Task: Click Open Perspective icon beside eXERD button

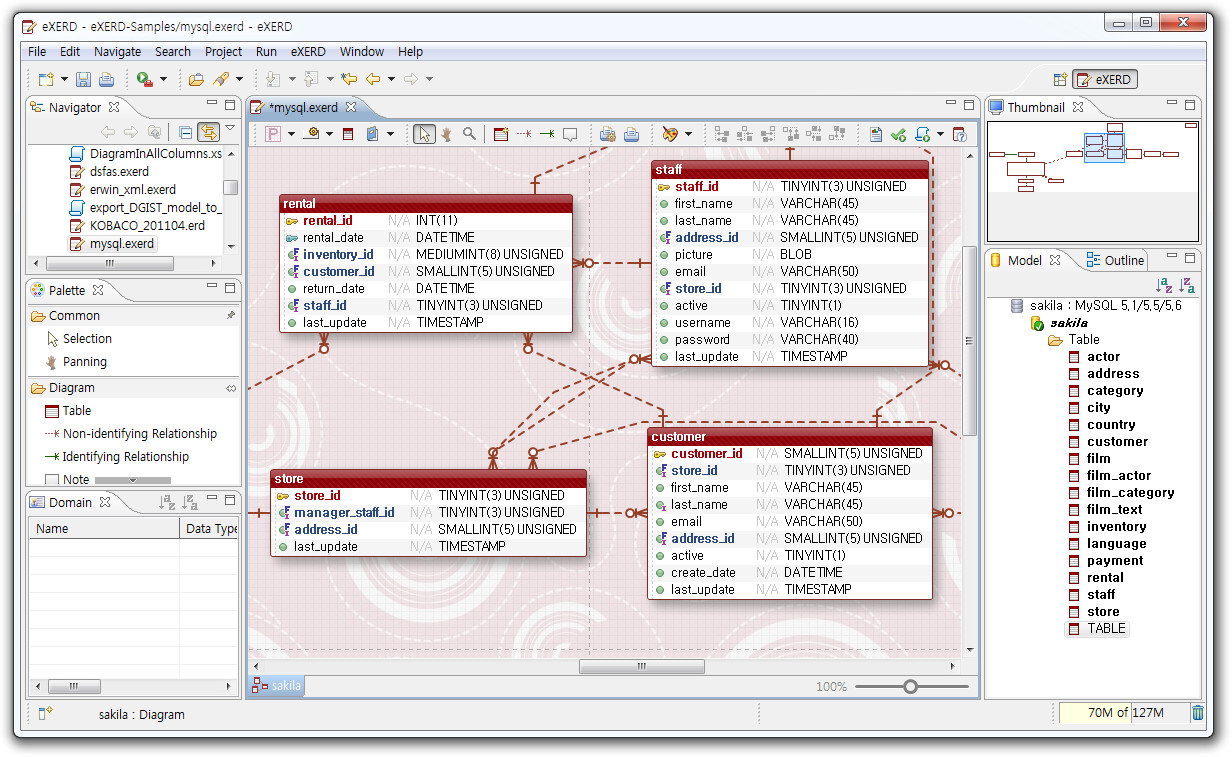Action: 1060,80
